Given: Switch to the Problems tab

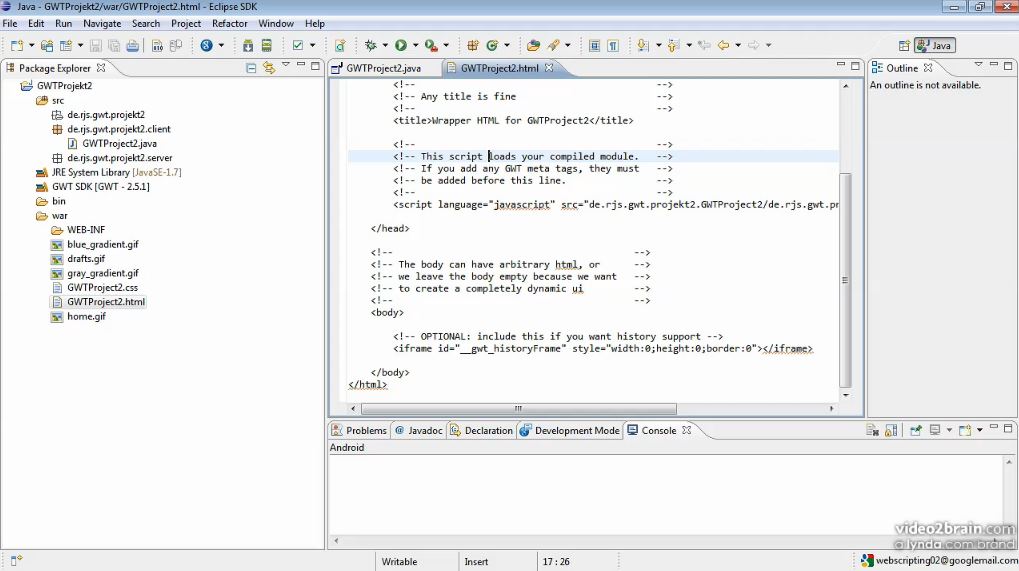Looking at the screenshot, I should point(359,431).
